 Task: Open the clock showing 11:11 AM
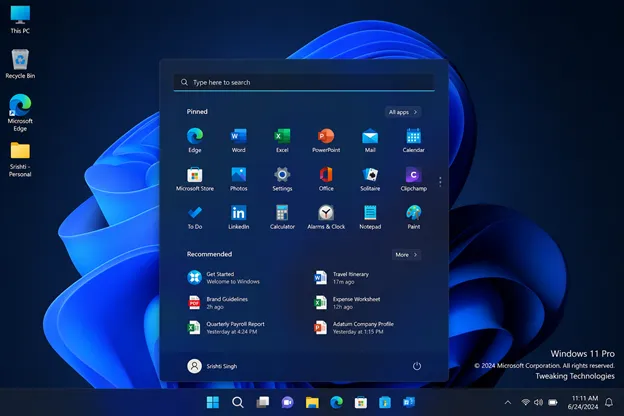(583, 402)
